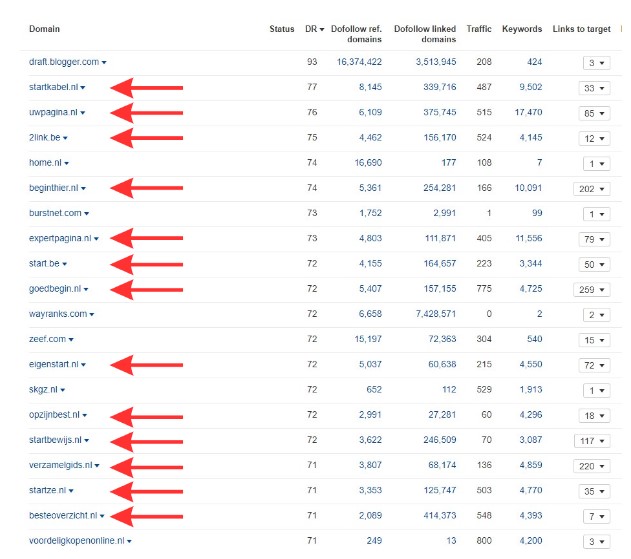The width and height of the screenshot is (631, 559).
Task: Open the opzijnbest.nl domain link
Action: (x=54, y=415)
